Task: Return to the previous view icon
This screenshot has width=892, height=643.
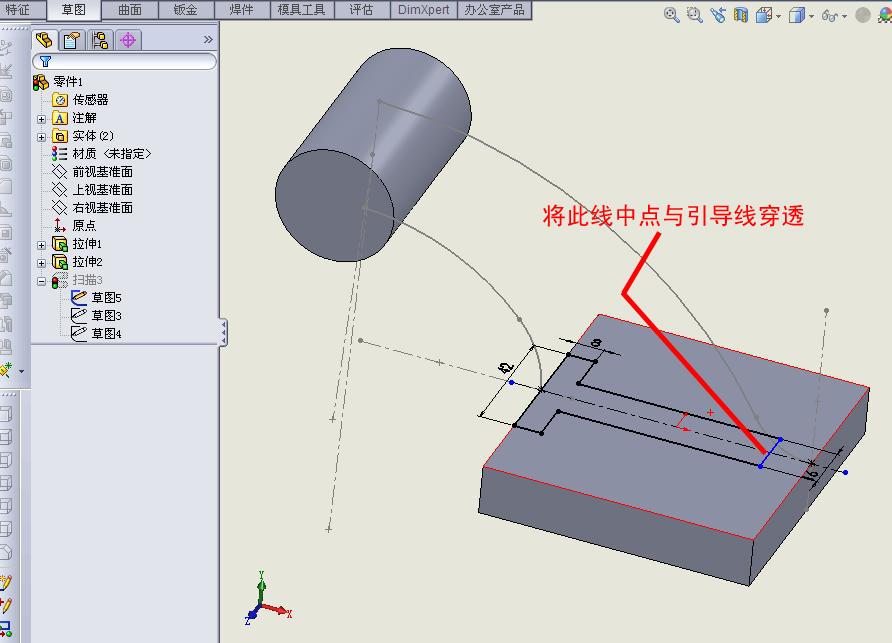Action: [x=718, y=15]
